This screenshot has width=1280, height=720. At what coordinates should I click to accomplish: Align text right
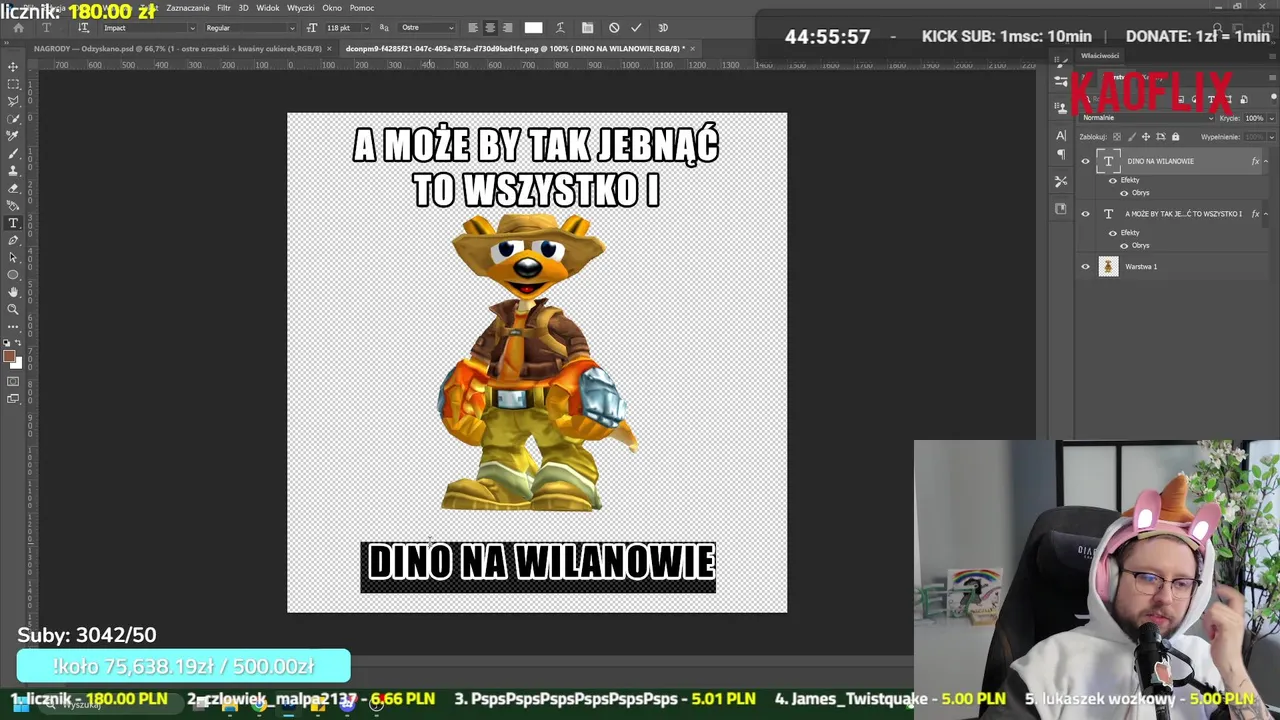pos(507,28)
